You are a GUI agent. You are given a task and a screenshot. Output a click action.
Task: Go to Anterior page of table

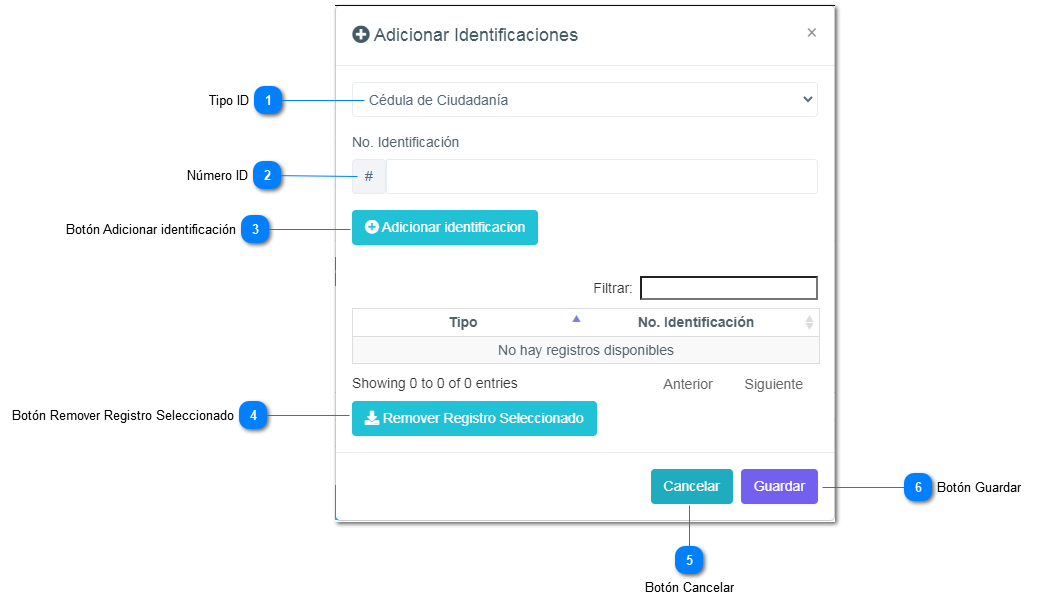pos(688,384)
